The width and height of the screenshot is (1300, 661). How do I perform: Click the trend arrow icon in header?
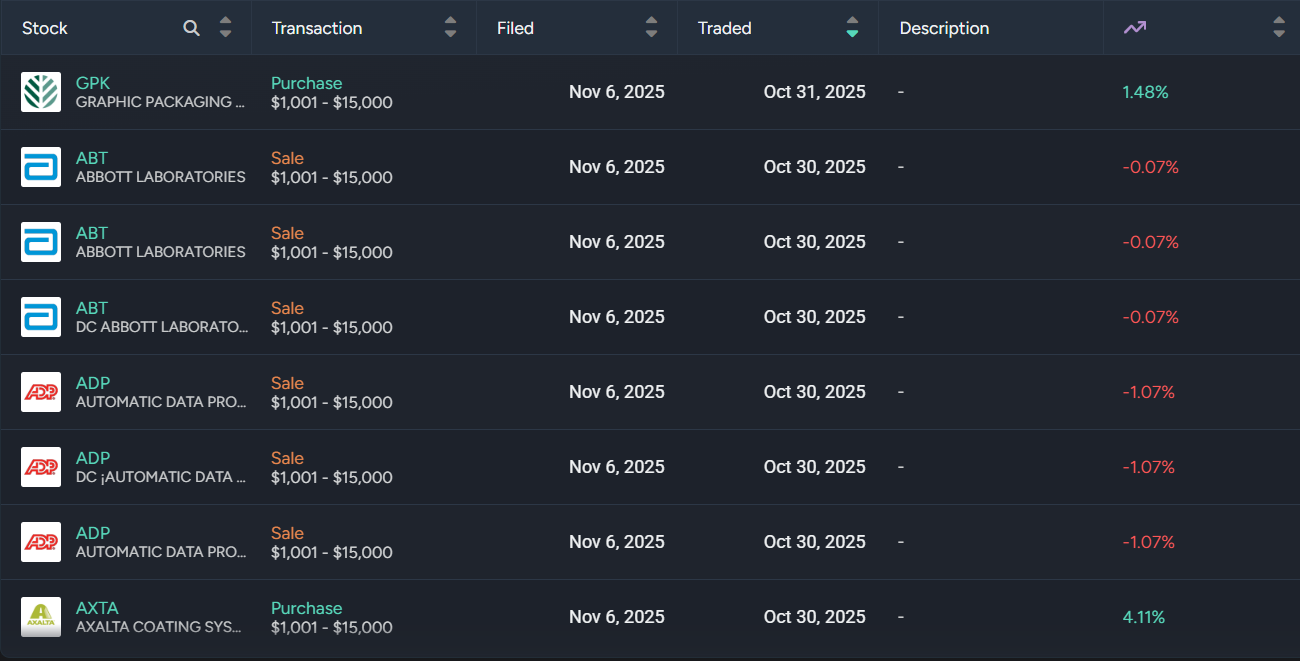(1134, 28)
